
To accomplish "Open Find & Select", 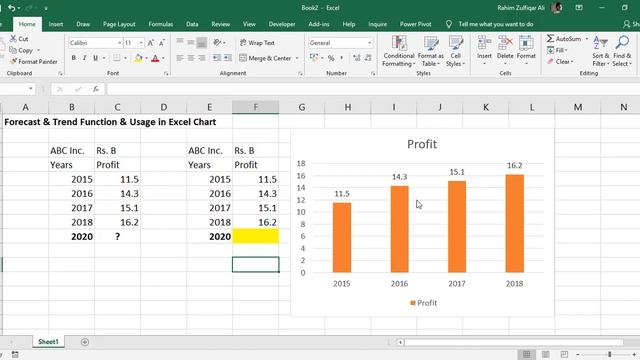I will coord(622,51).
